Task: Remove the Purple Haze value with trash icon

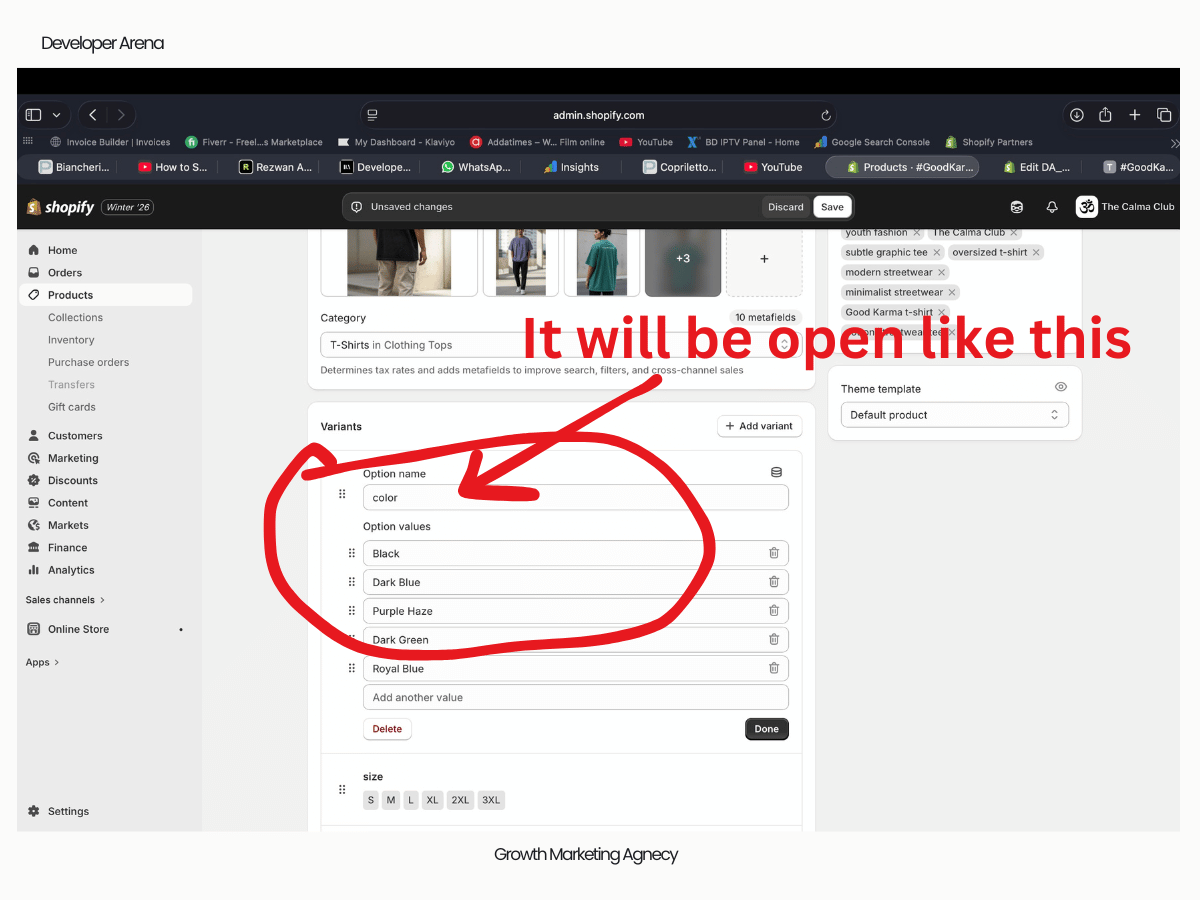Action: [x=773, y=611]
